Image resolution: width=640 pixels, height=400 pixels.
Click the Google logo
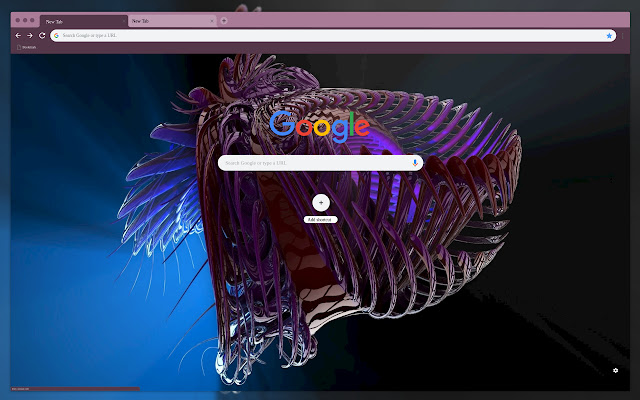320,126
